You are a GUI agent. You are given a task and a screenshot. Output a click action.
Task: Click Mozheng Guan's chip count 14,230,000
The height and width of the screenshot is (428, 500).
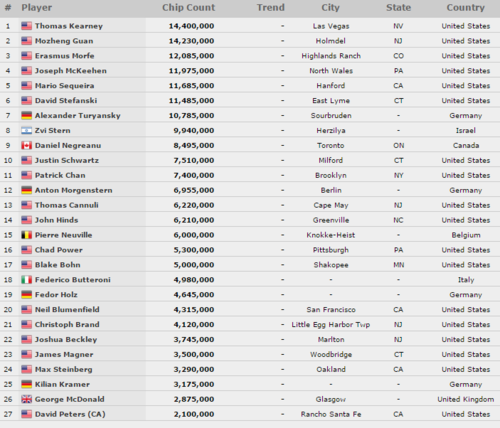click(x=191, y=41)
